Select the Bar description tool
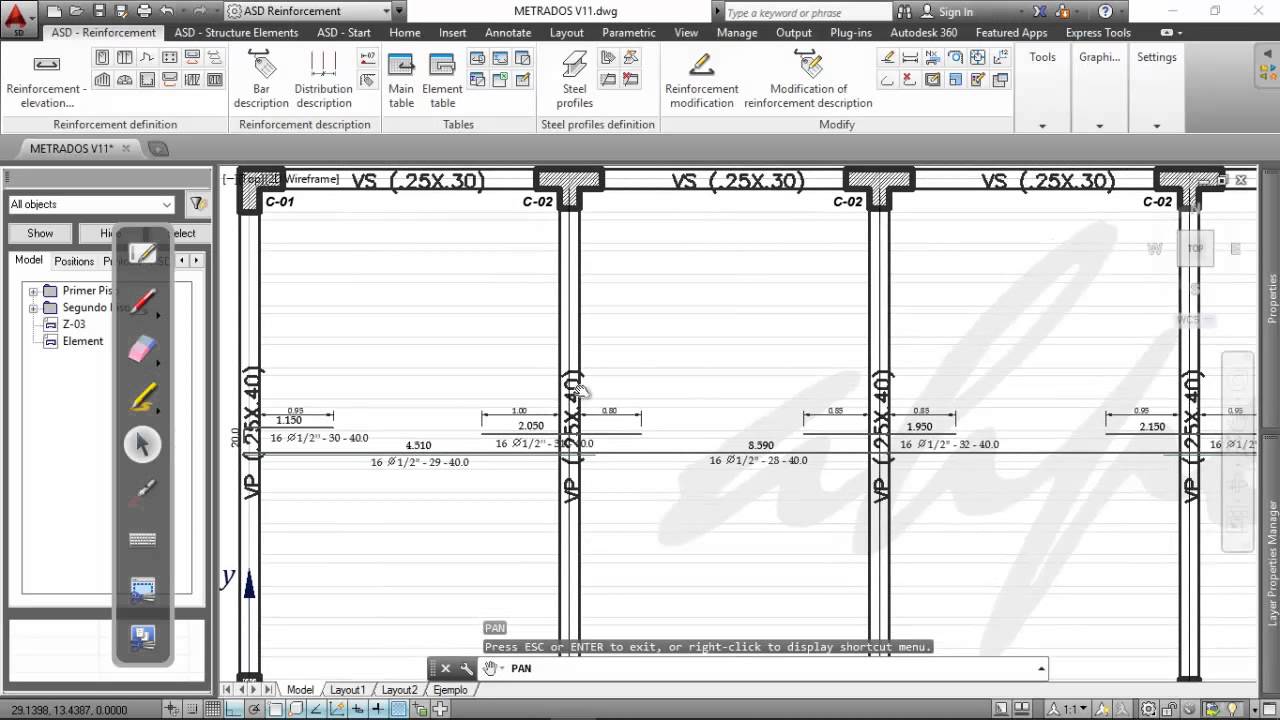The height and width of the screenshot is (720, 1280). pyautogui.click(x=261, y=80)
